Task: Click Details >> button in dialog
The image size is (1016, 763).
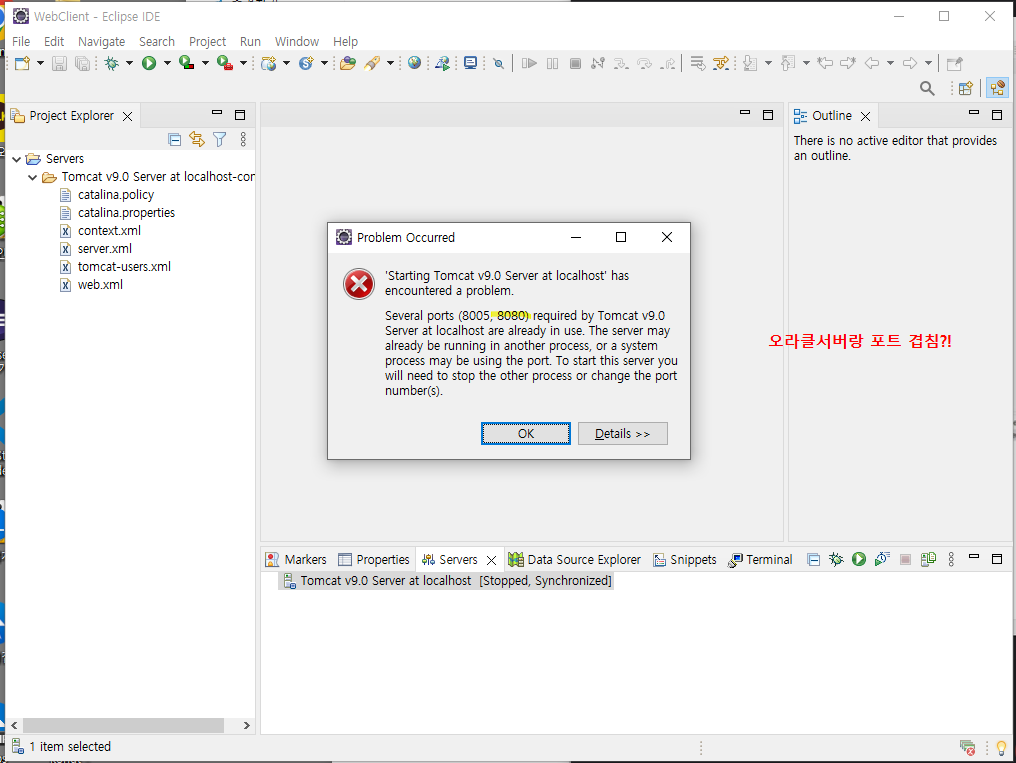Action: pyautogui.click(x=622, y=433)
